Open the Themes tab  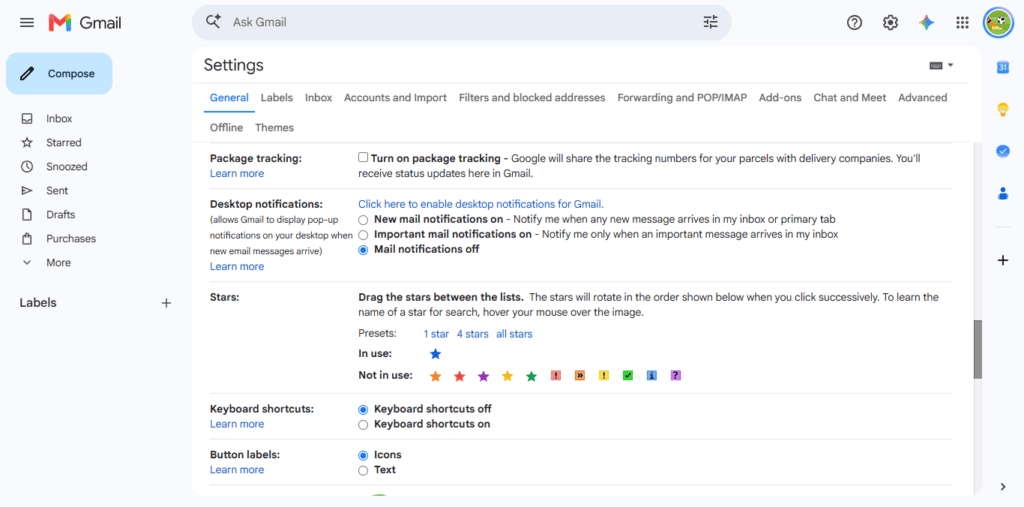tap(274, 127)
